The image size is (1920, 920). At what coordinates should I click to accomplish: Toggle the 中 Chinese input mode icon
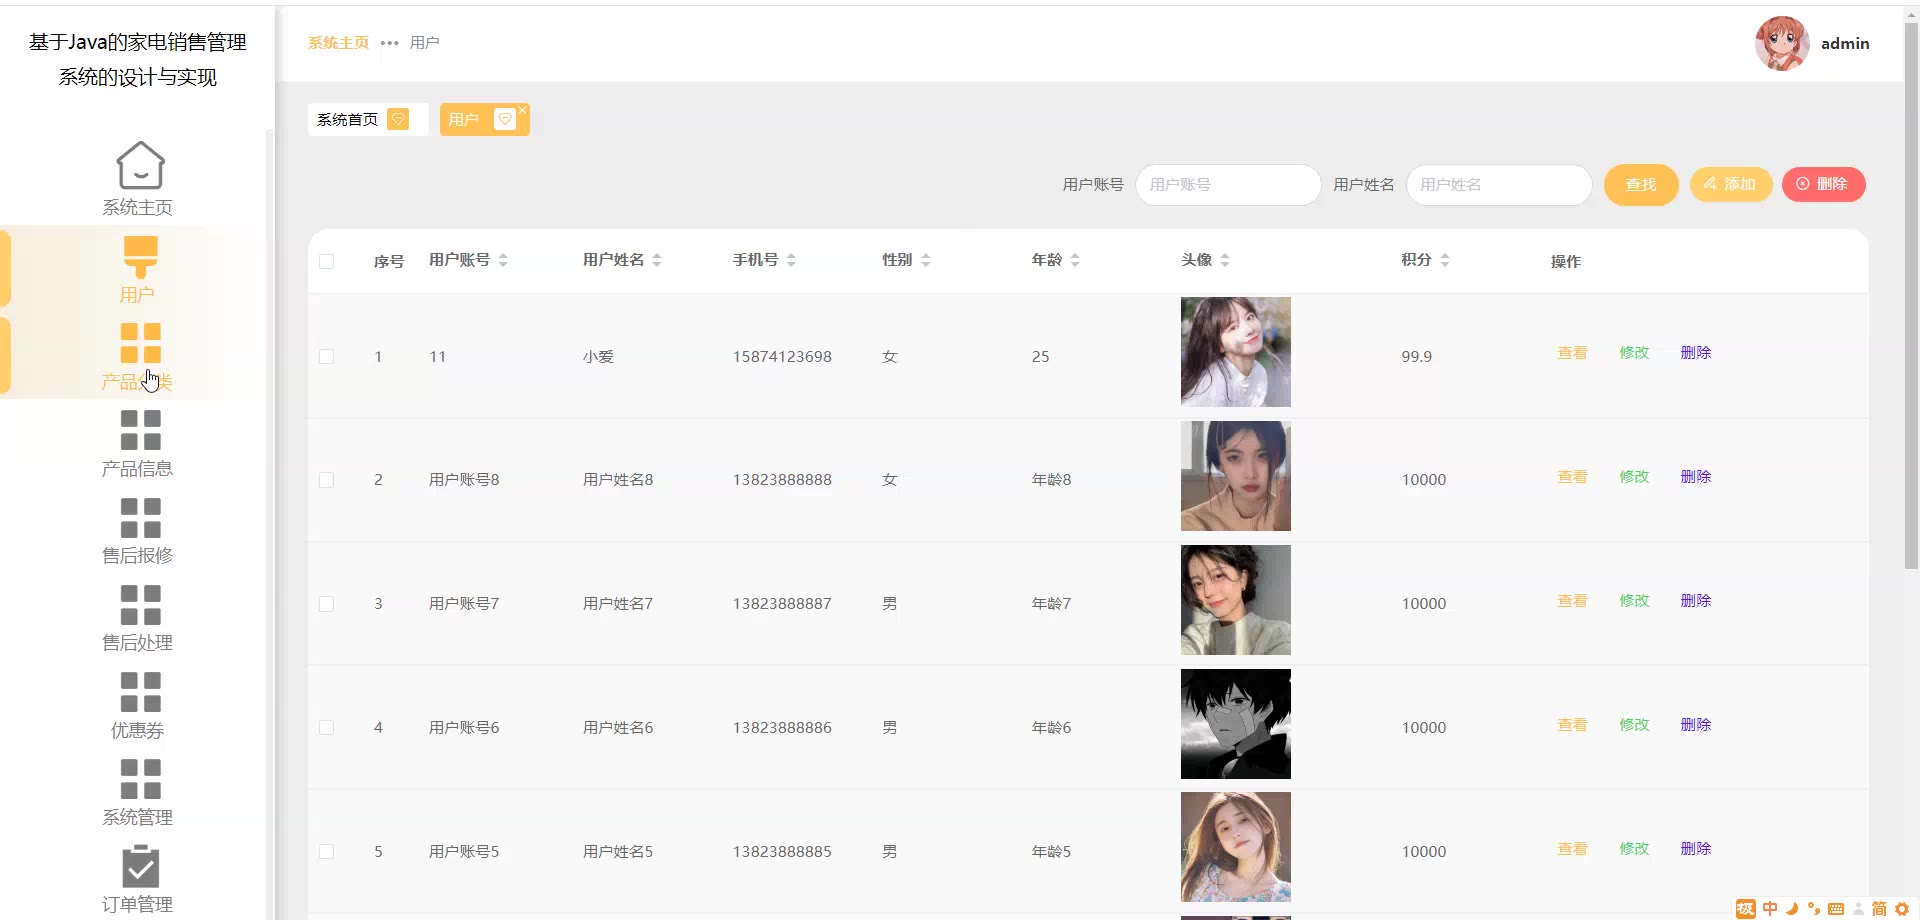[x=1770, y=908]
